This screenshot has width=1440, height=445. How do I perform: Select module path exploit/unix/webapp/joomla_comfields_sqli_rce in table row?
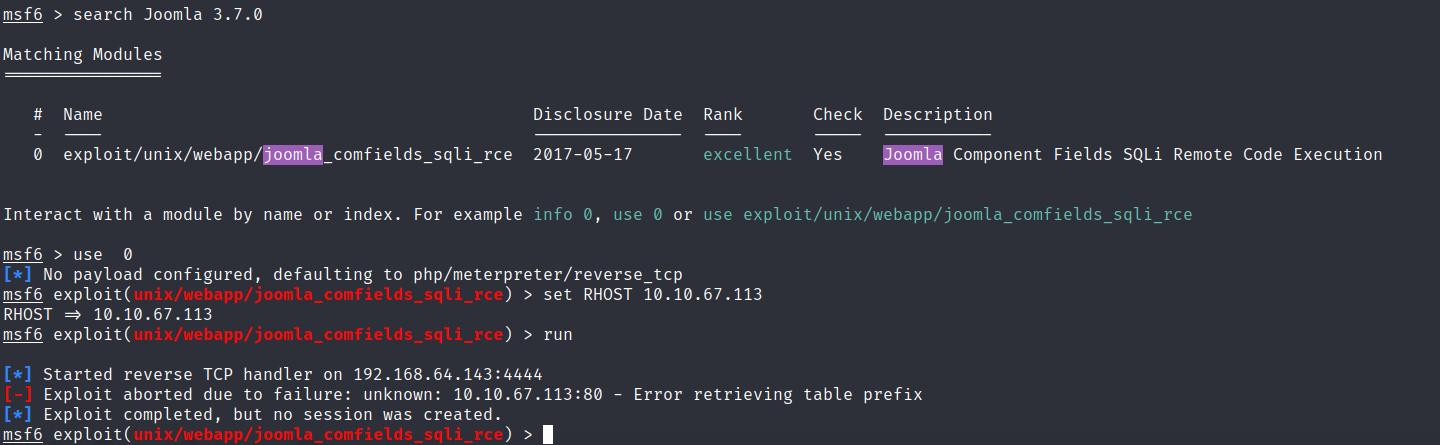(288, 155)
